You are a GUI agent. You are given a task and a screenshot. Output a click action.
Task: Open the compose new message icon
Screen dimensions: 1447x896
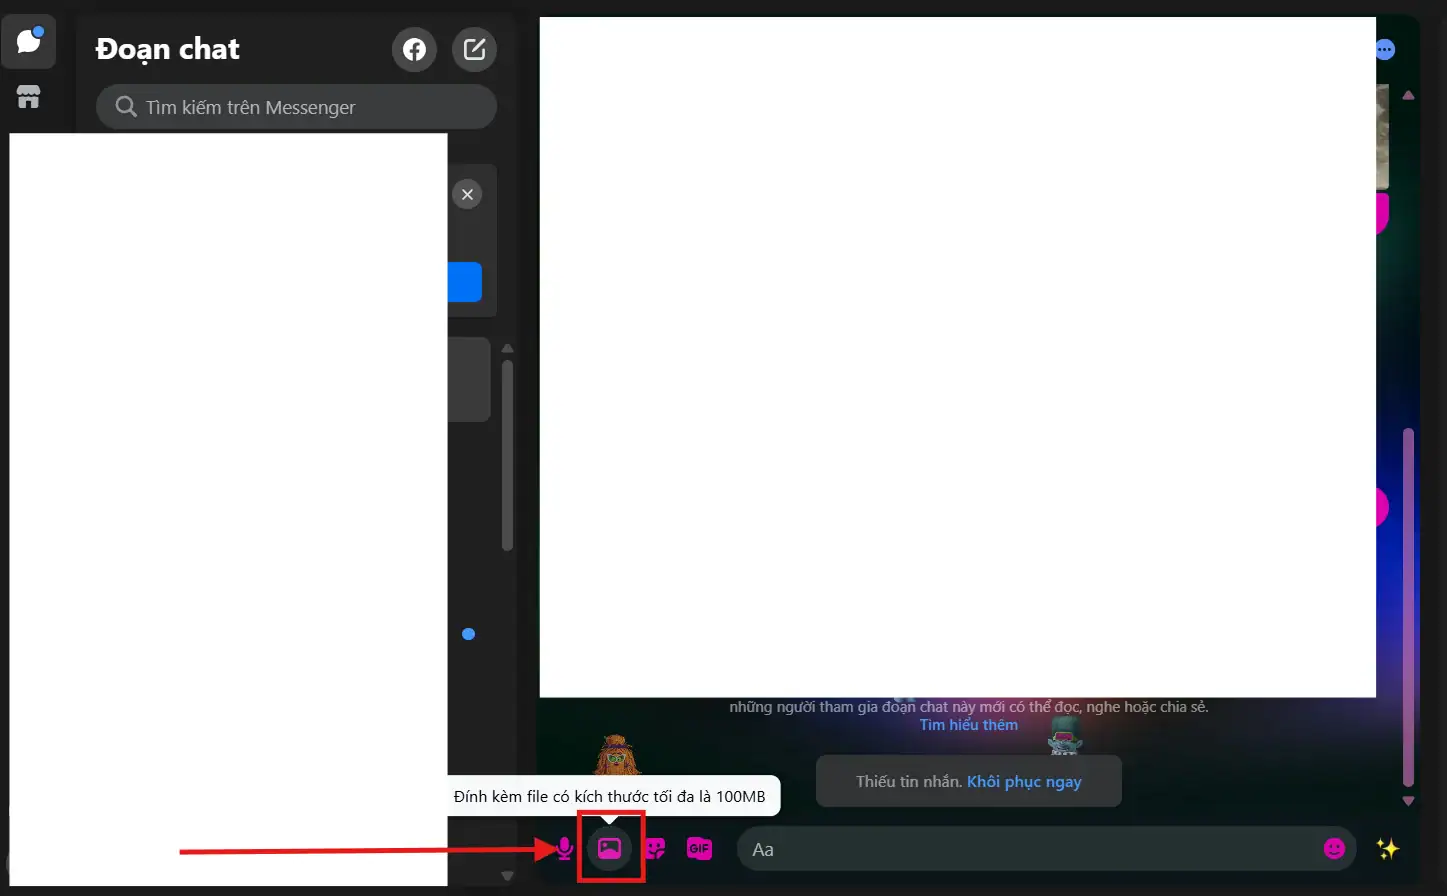point(474,48)
